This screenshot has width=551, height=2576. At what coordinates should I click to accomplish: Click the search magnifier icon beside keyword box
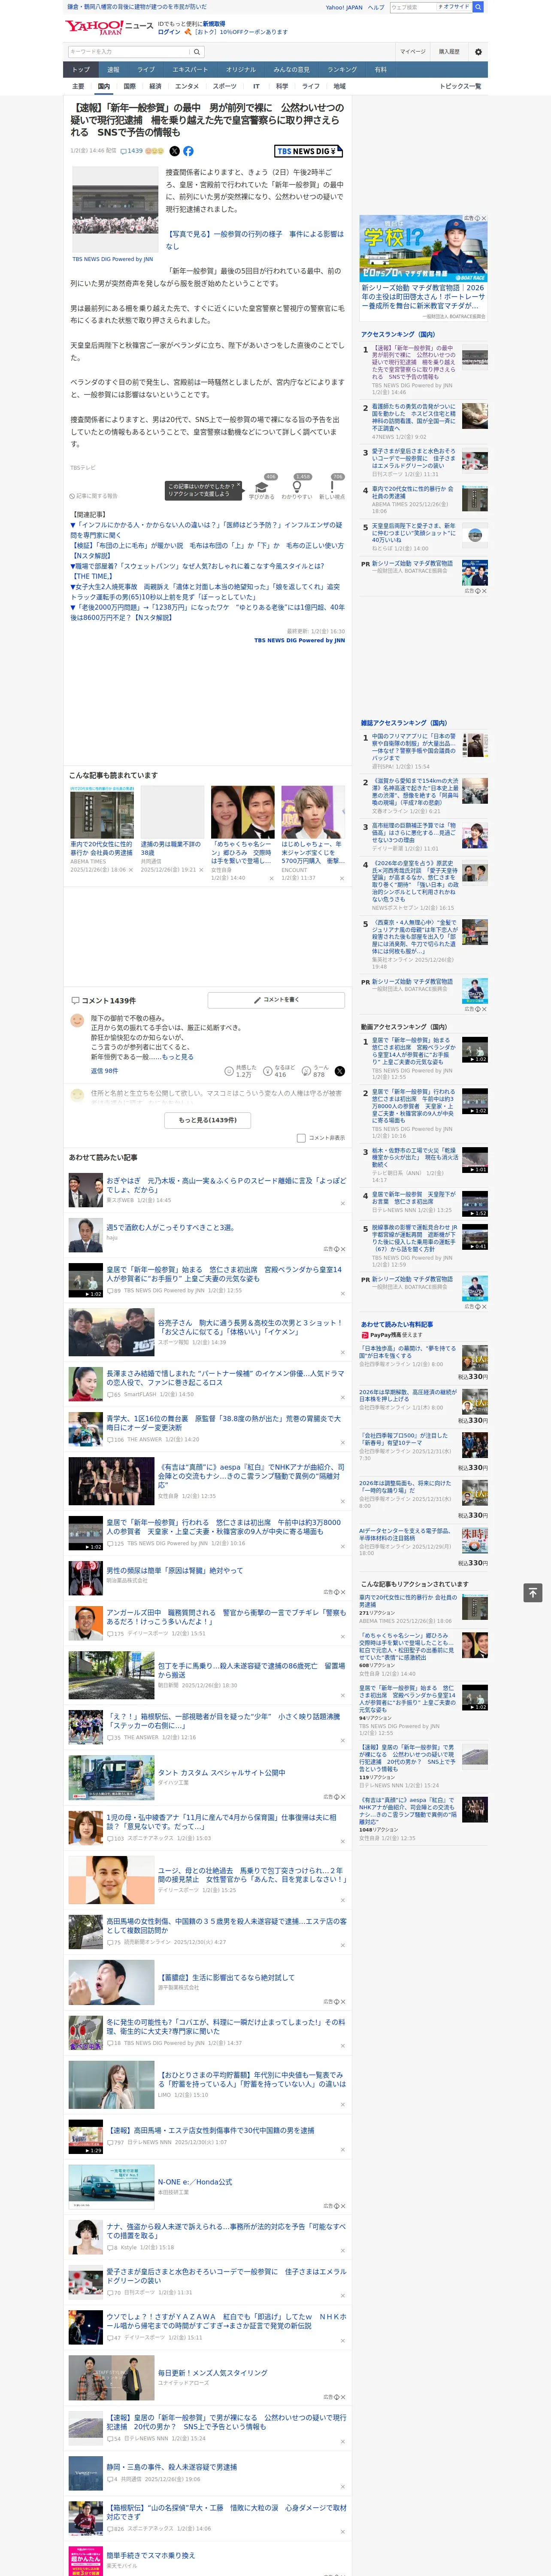197,52
